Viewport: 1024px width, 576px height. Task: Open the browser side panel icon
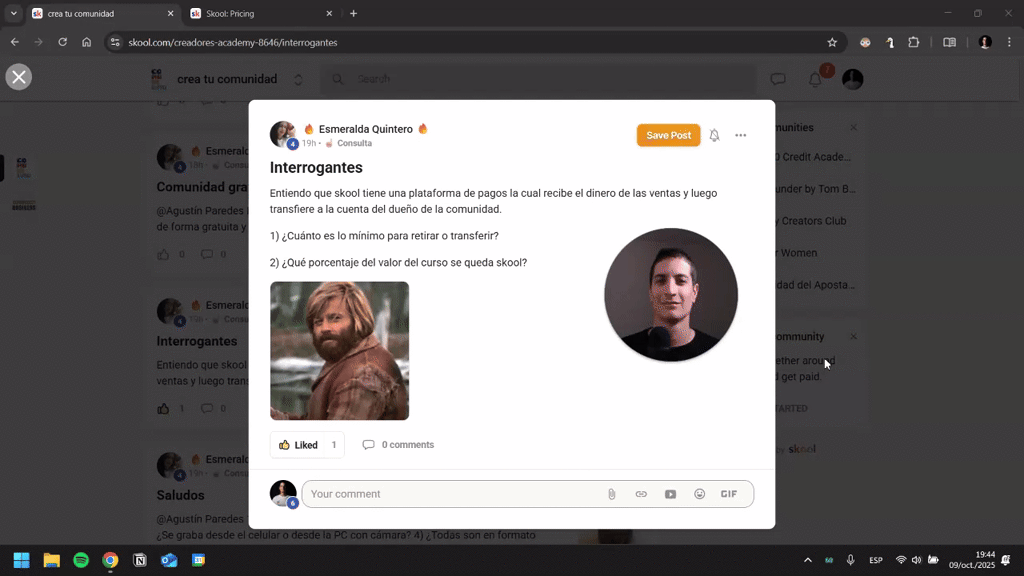coord(950,42)
